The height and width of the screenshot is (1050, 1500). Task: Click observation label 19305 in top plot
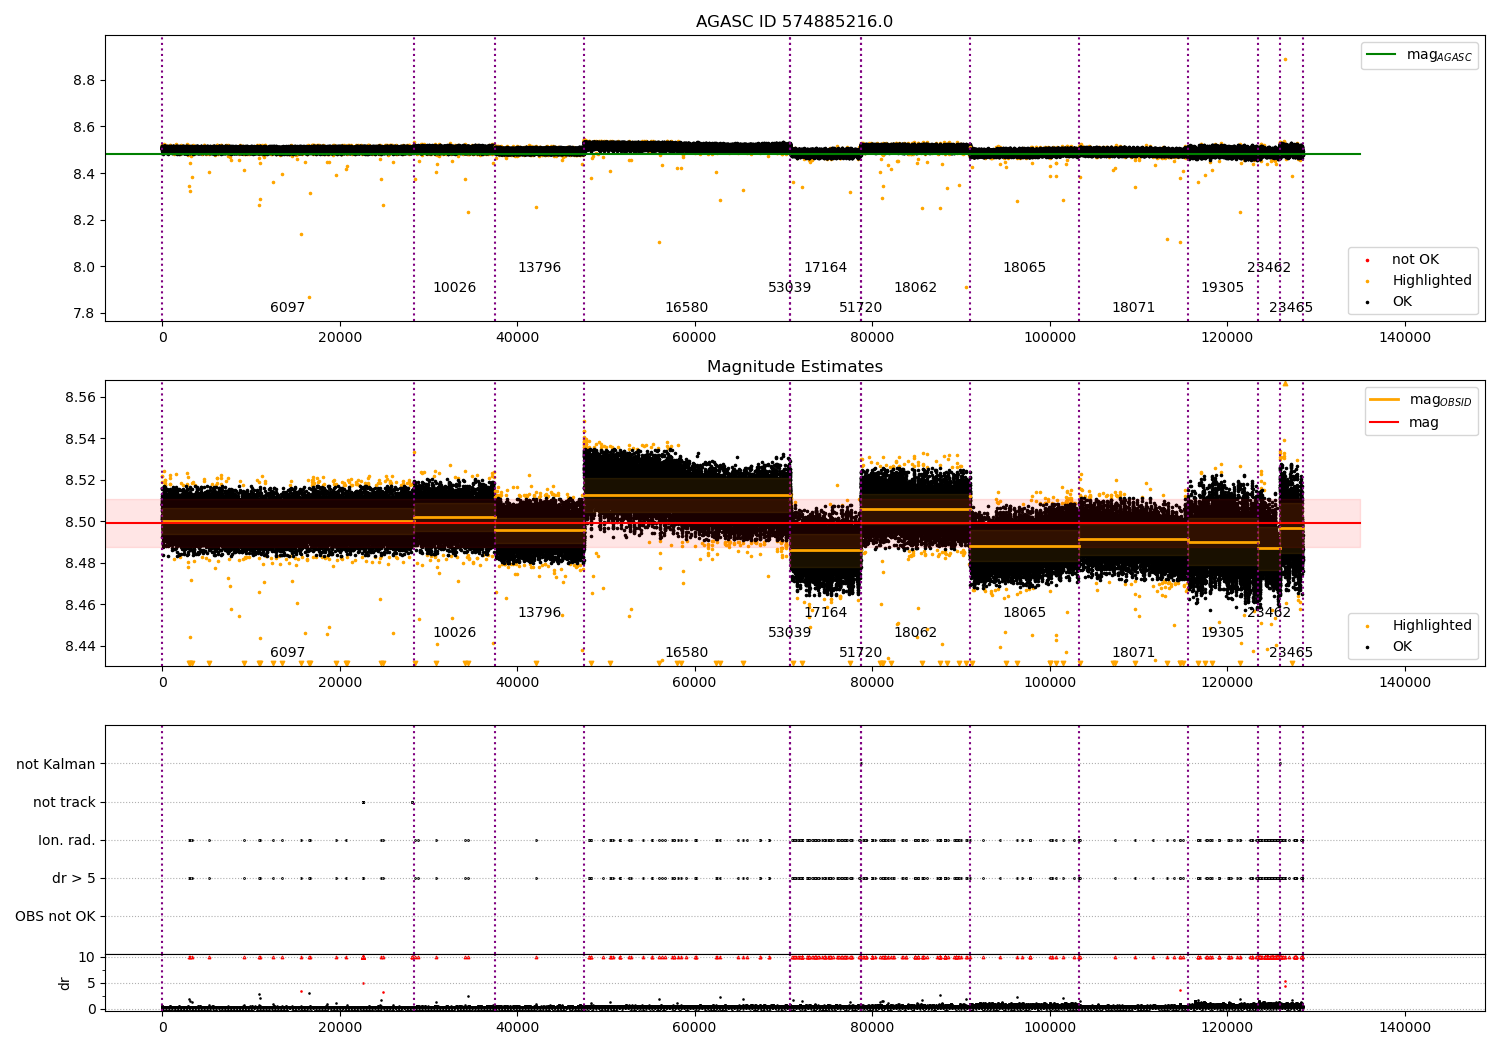(x=1222, y=288)
